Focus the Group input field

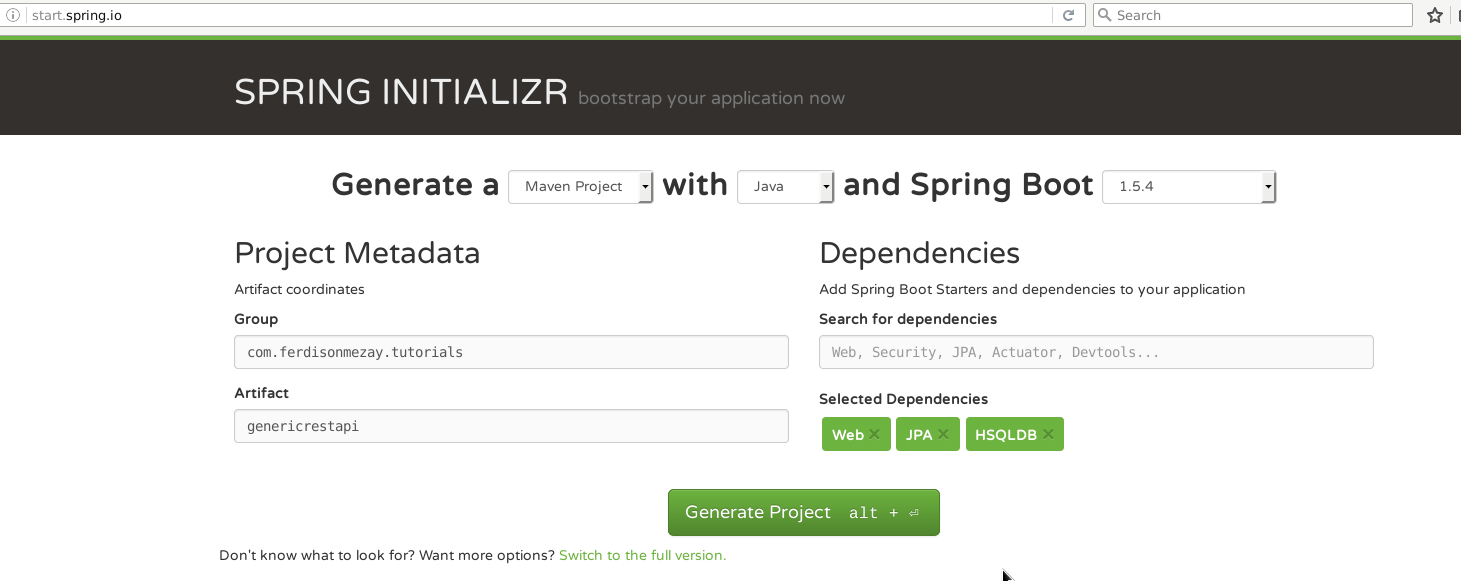(511, 352)
